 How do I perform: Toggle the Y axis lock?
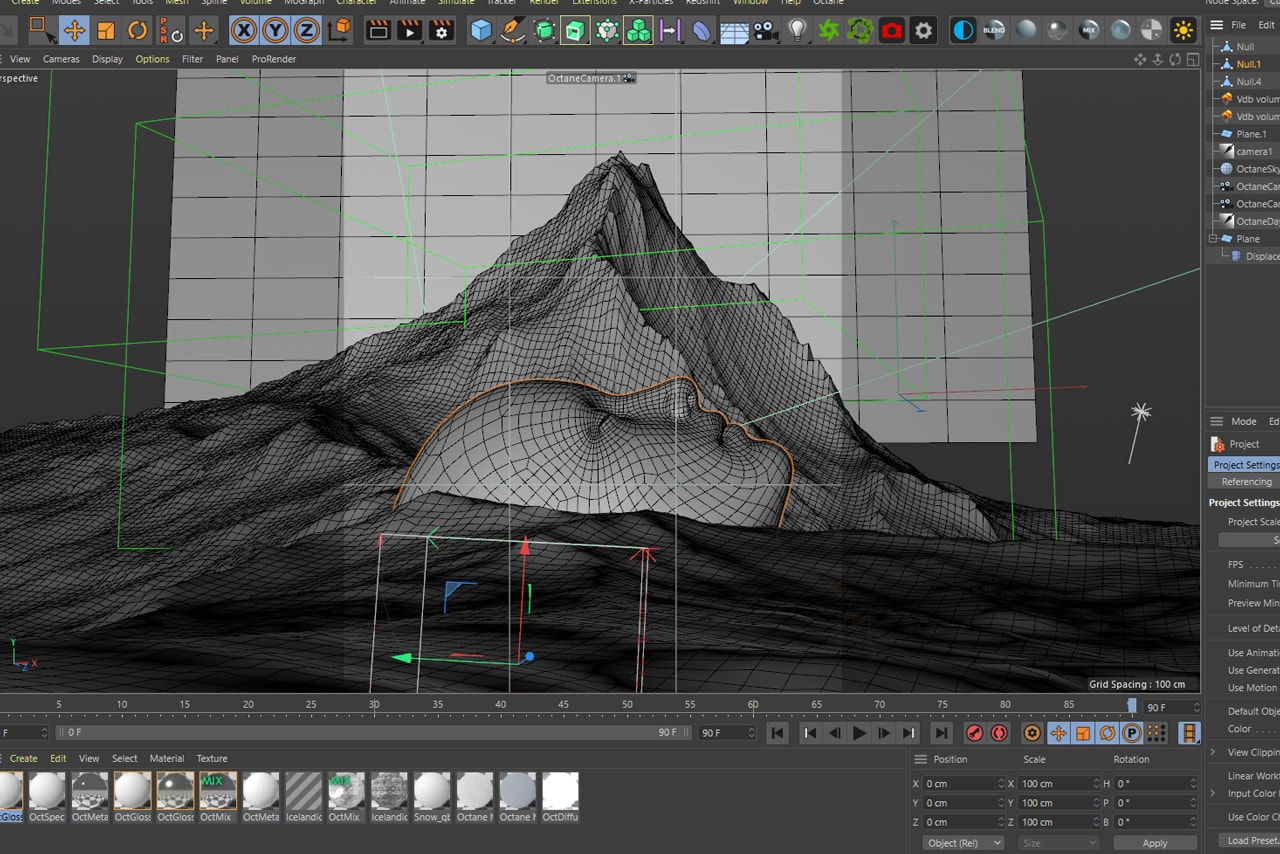[x=275, y=30]
